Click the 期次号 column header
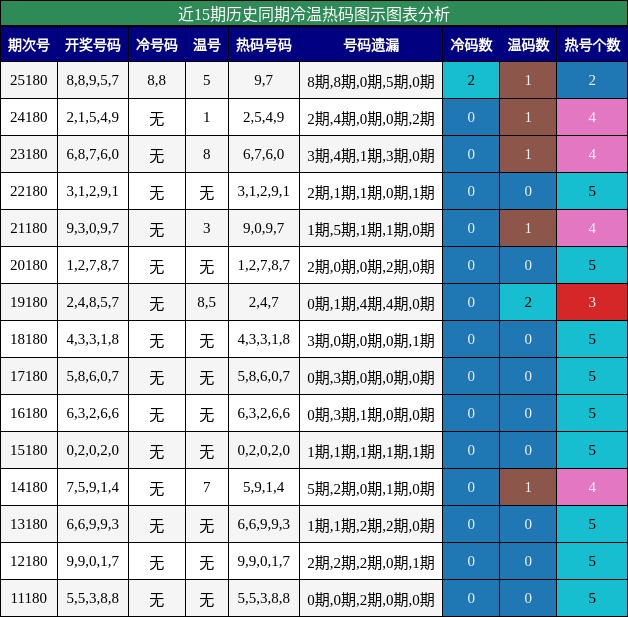This screenshot has height=617, width=628. [29, 45]
